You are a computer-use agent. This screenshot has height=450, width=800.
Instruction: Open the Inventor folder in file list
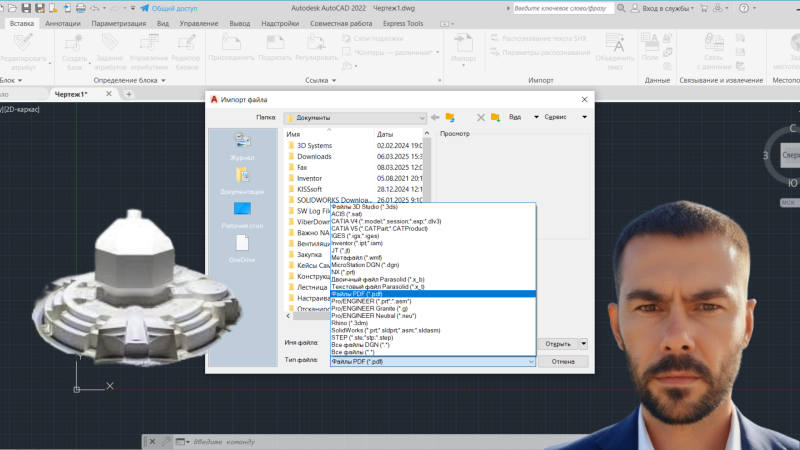(x=308, y=178)
